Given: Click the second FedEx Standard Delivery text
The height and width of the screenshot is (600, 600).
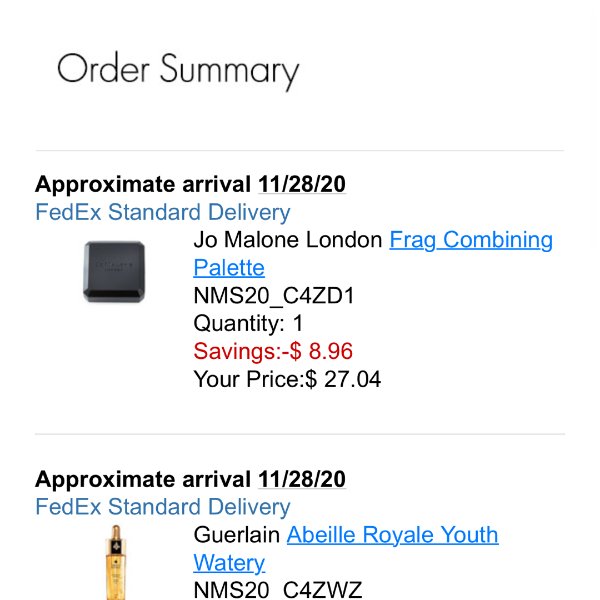Looking at the screenshot, I should pos(163,507).
